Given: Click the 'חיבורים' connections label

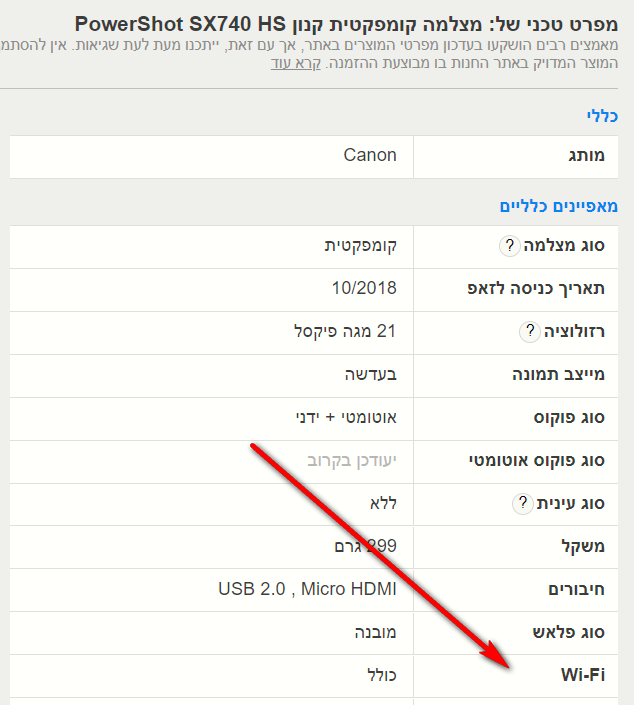Looking at the screenshot, I should [576, 589].
